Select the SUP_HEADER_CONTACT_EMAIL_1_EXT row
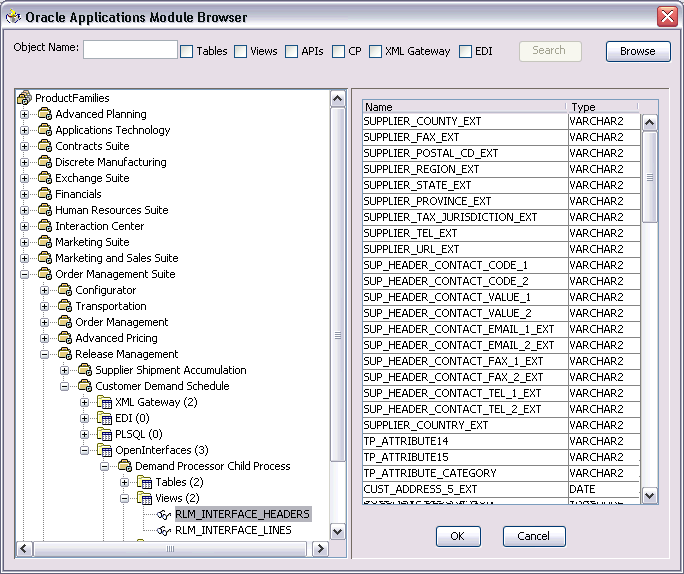684x574 pixels. coord(501,329)
